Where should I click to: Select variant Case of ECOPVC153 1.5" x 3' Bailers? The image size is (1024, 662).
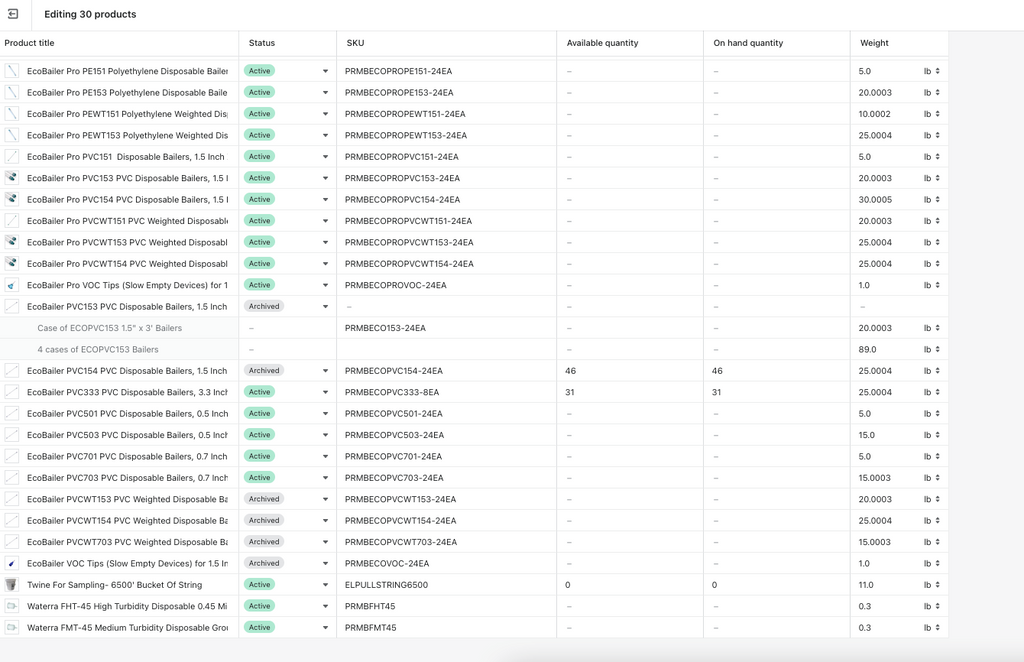click(110, 328)
